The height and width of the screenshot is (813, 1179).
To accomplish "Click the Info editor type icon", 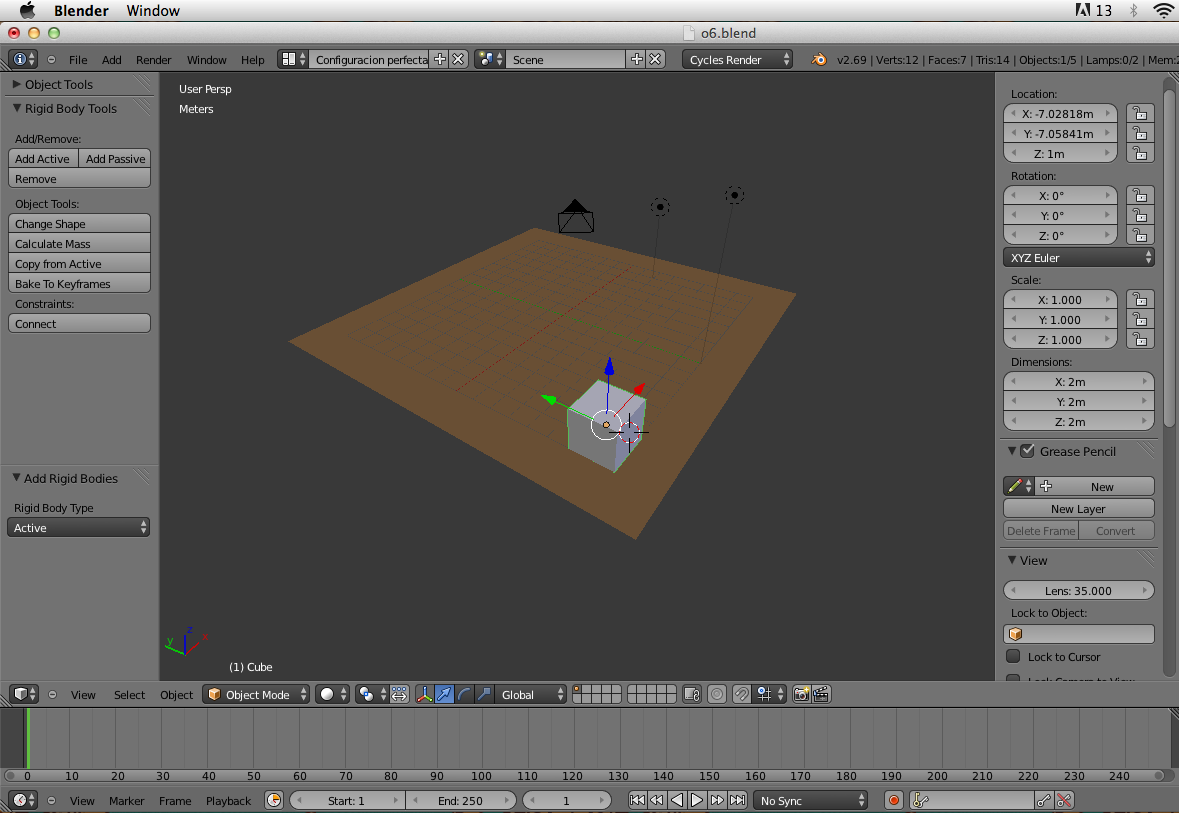I will point(22,59).
